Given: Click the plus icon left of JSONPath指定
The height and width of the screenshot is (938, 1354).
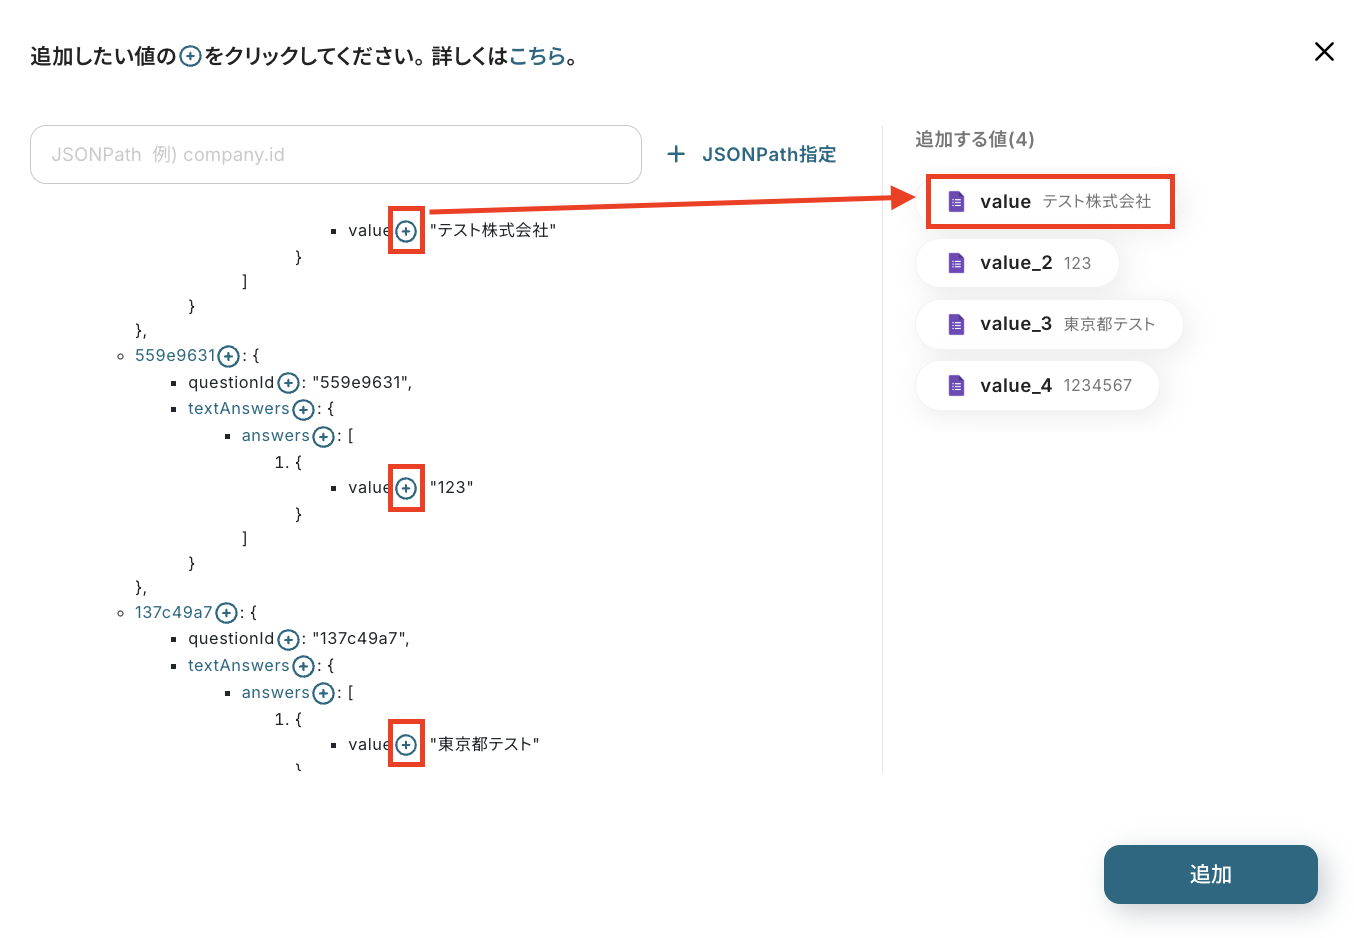Looking at the screenshot, I should click(676, 154).
